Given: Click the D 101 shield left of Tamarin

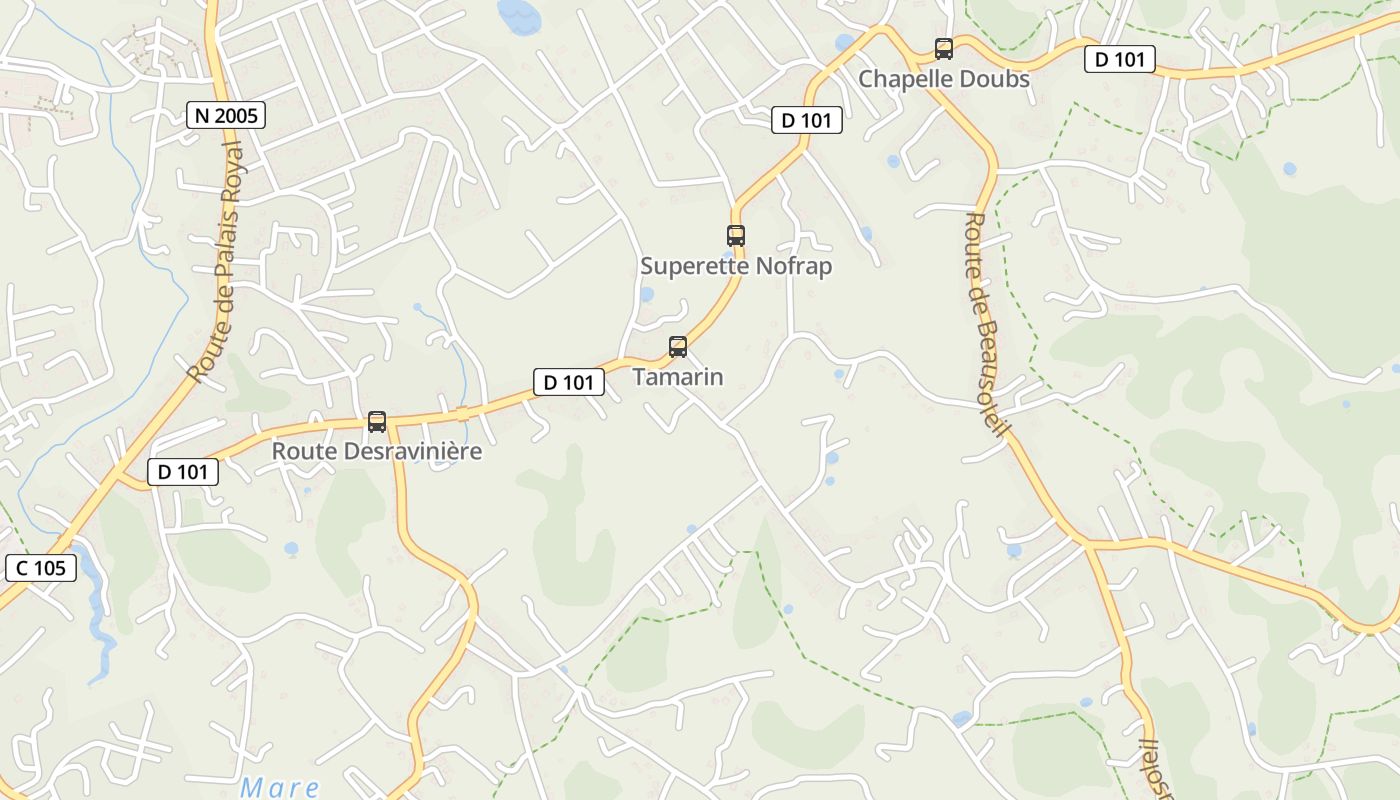Looking at the screenshot, I should (x=569, y=382).
